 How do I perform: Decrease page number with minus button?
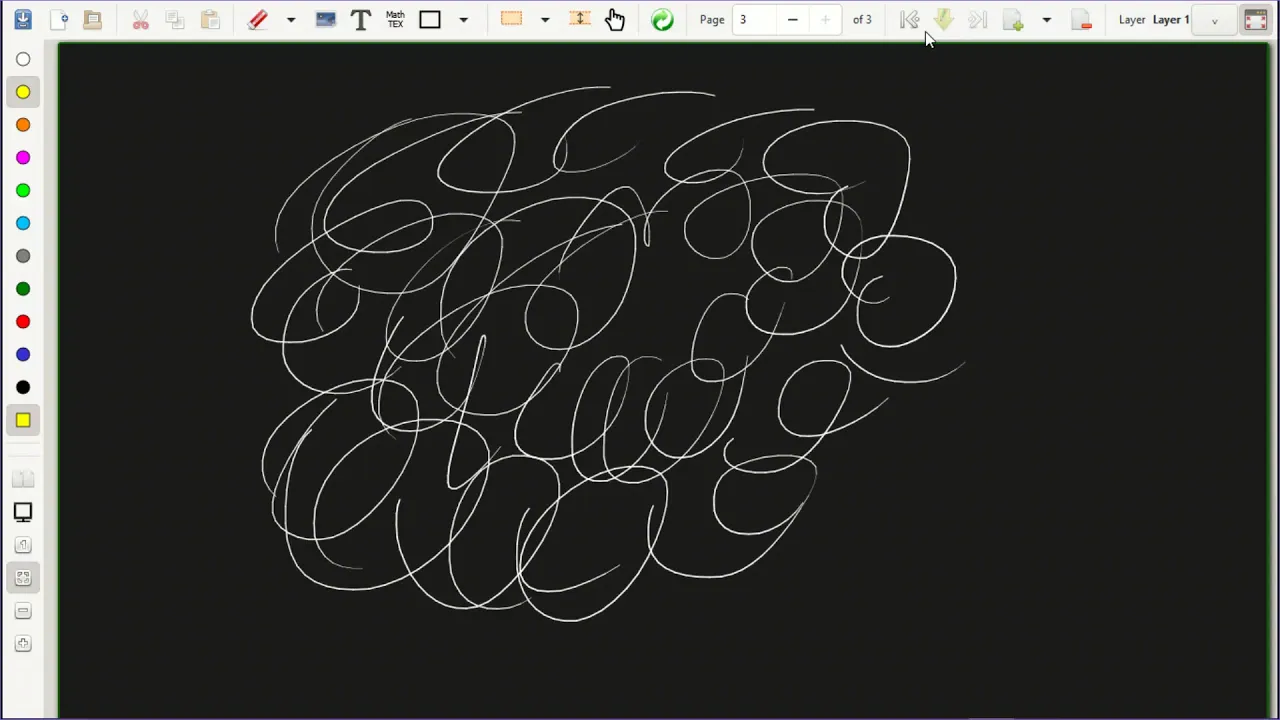pyautogui.click(x=792, y=19)
